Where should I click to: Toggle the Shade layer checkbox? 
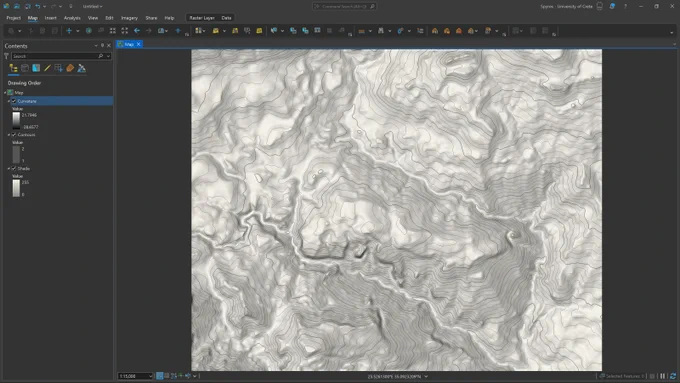[x=14, y=168]
